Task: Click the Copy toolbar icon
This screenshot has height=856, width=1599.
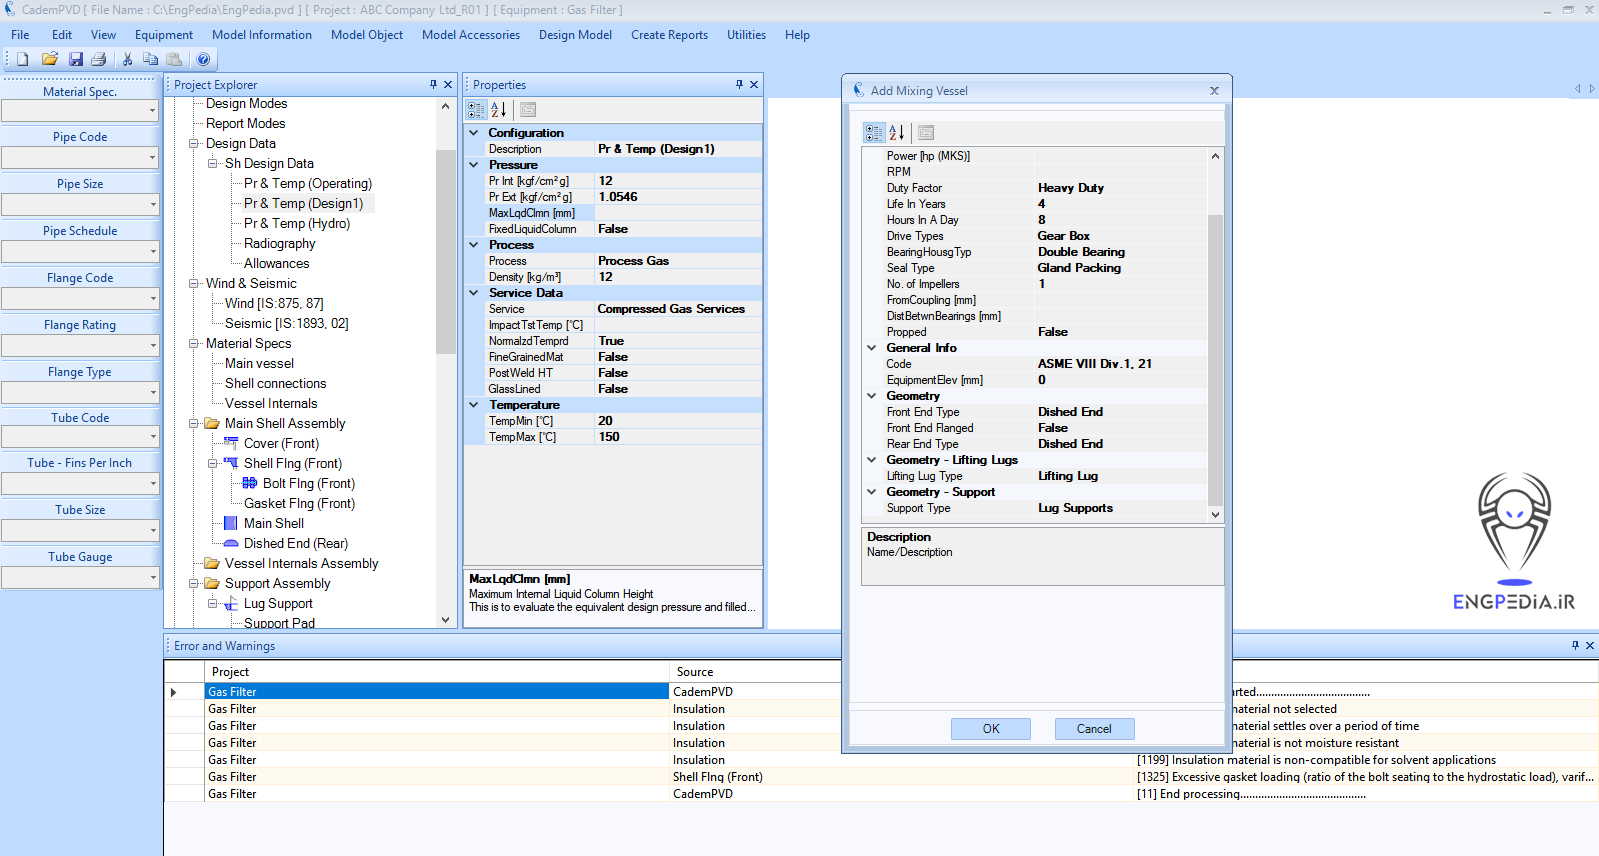Action: [x=150, y=59]
